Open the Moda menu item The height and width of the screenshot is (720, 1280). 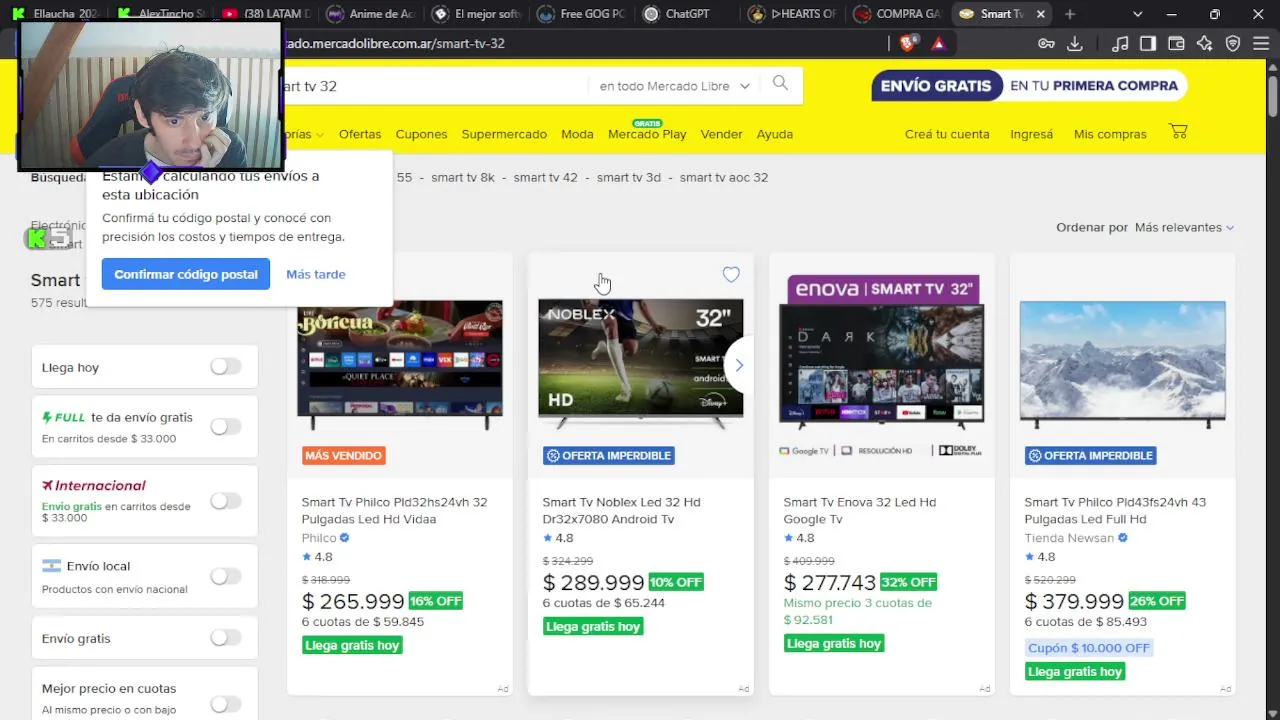(x=577, y=134)
